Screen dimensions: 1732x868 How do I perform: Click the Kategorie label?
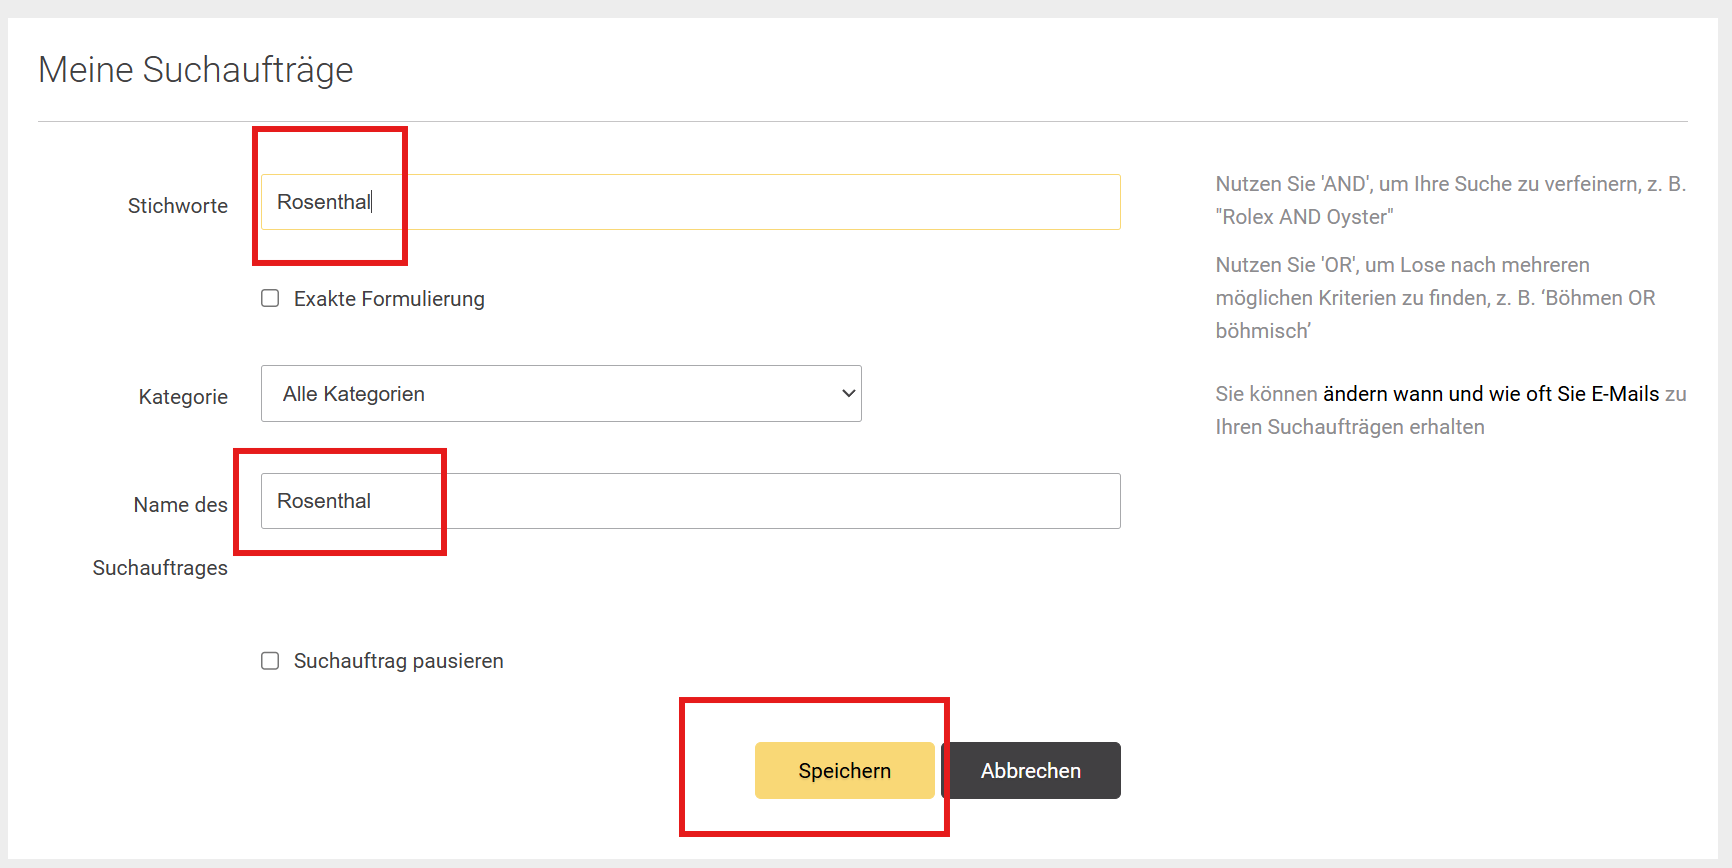tap(183, 397)
